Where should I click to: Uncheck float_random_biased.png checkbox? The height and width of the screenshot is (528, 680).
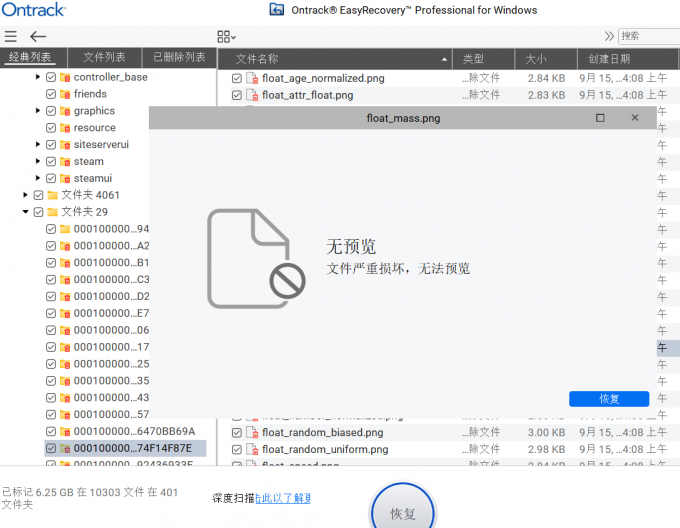tap(237, 433)
